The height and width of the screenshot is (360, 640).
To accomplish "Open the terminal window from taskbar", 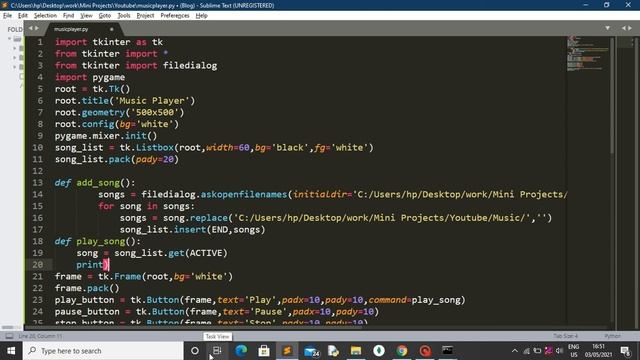I will (447, 351).
